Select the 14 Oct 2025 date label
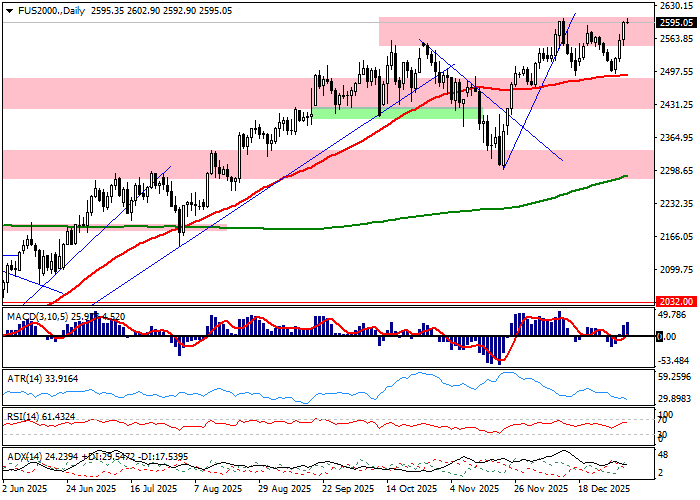This screenshot has height=500, width=700. pyautogui.click(x=413, y=490)
